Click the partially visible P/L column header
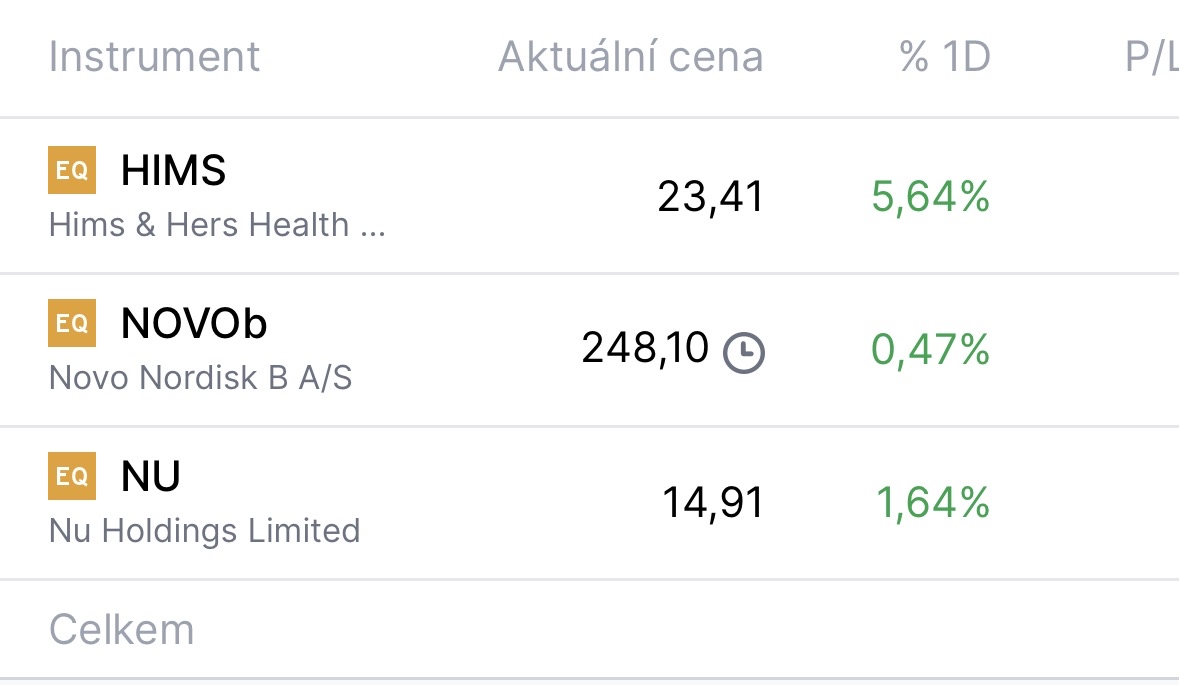The height and width of the screenshot is (685, 1179). click(1150, 57)
